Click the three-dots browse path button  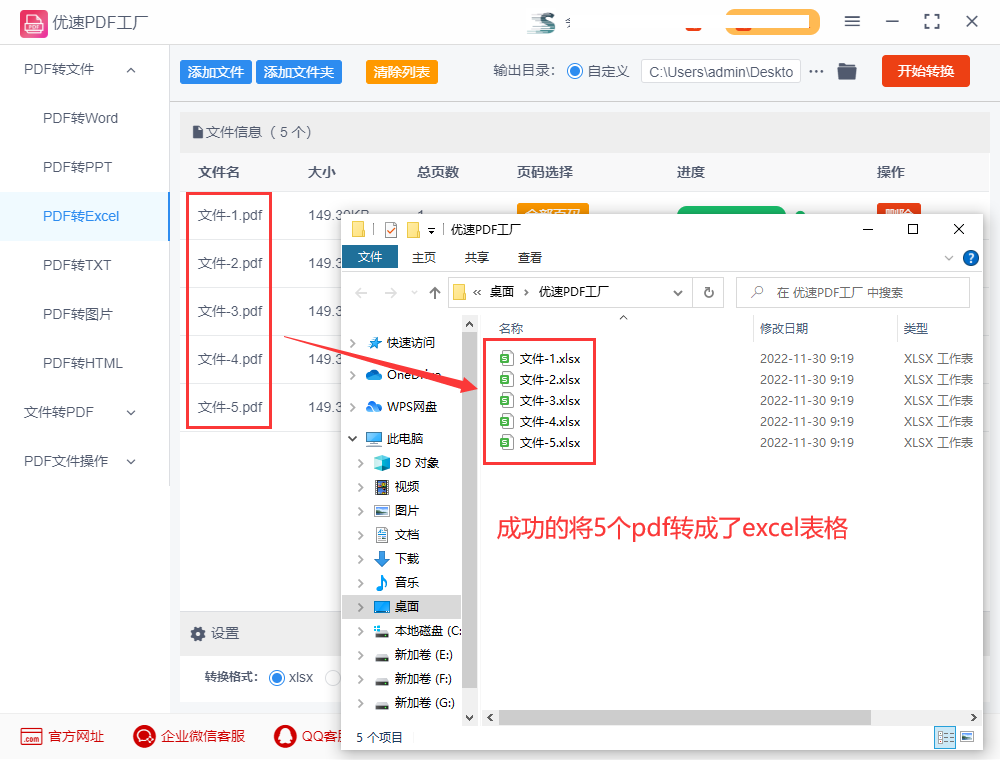click(x=816, y=71)
